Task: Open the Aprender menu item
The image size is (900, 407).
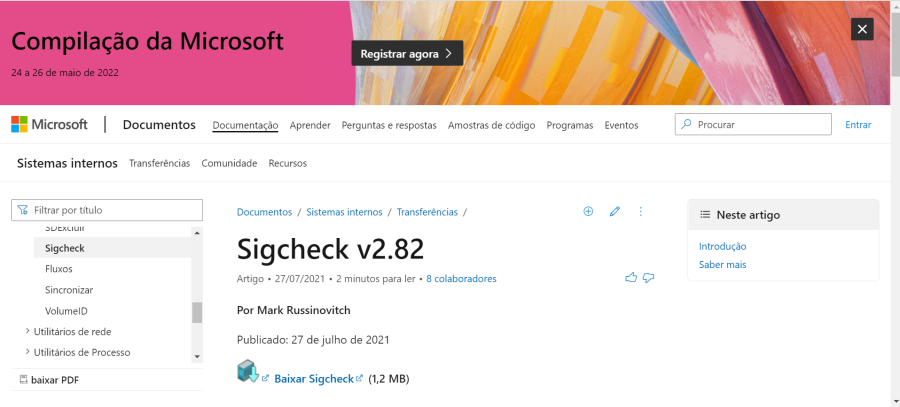Action: click(310, 126)
